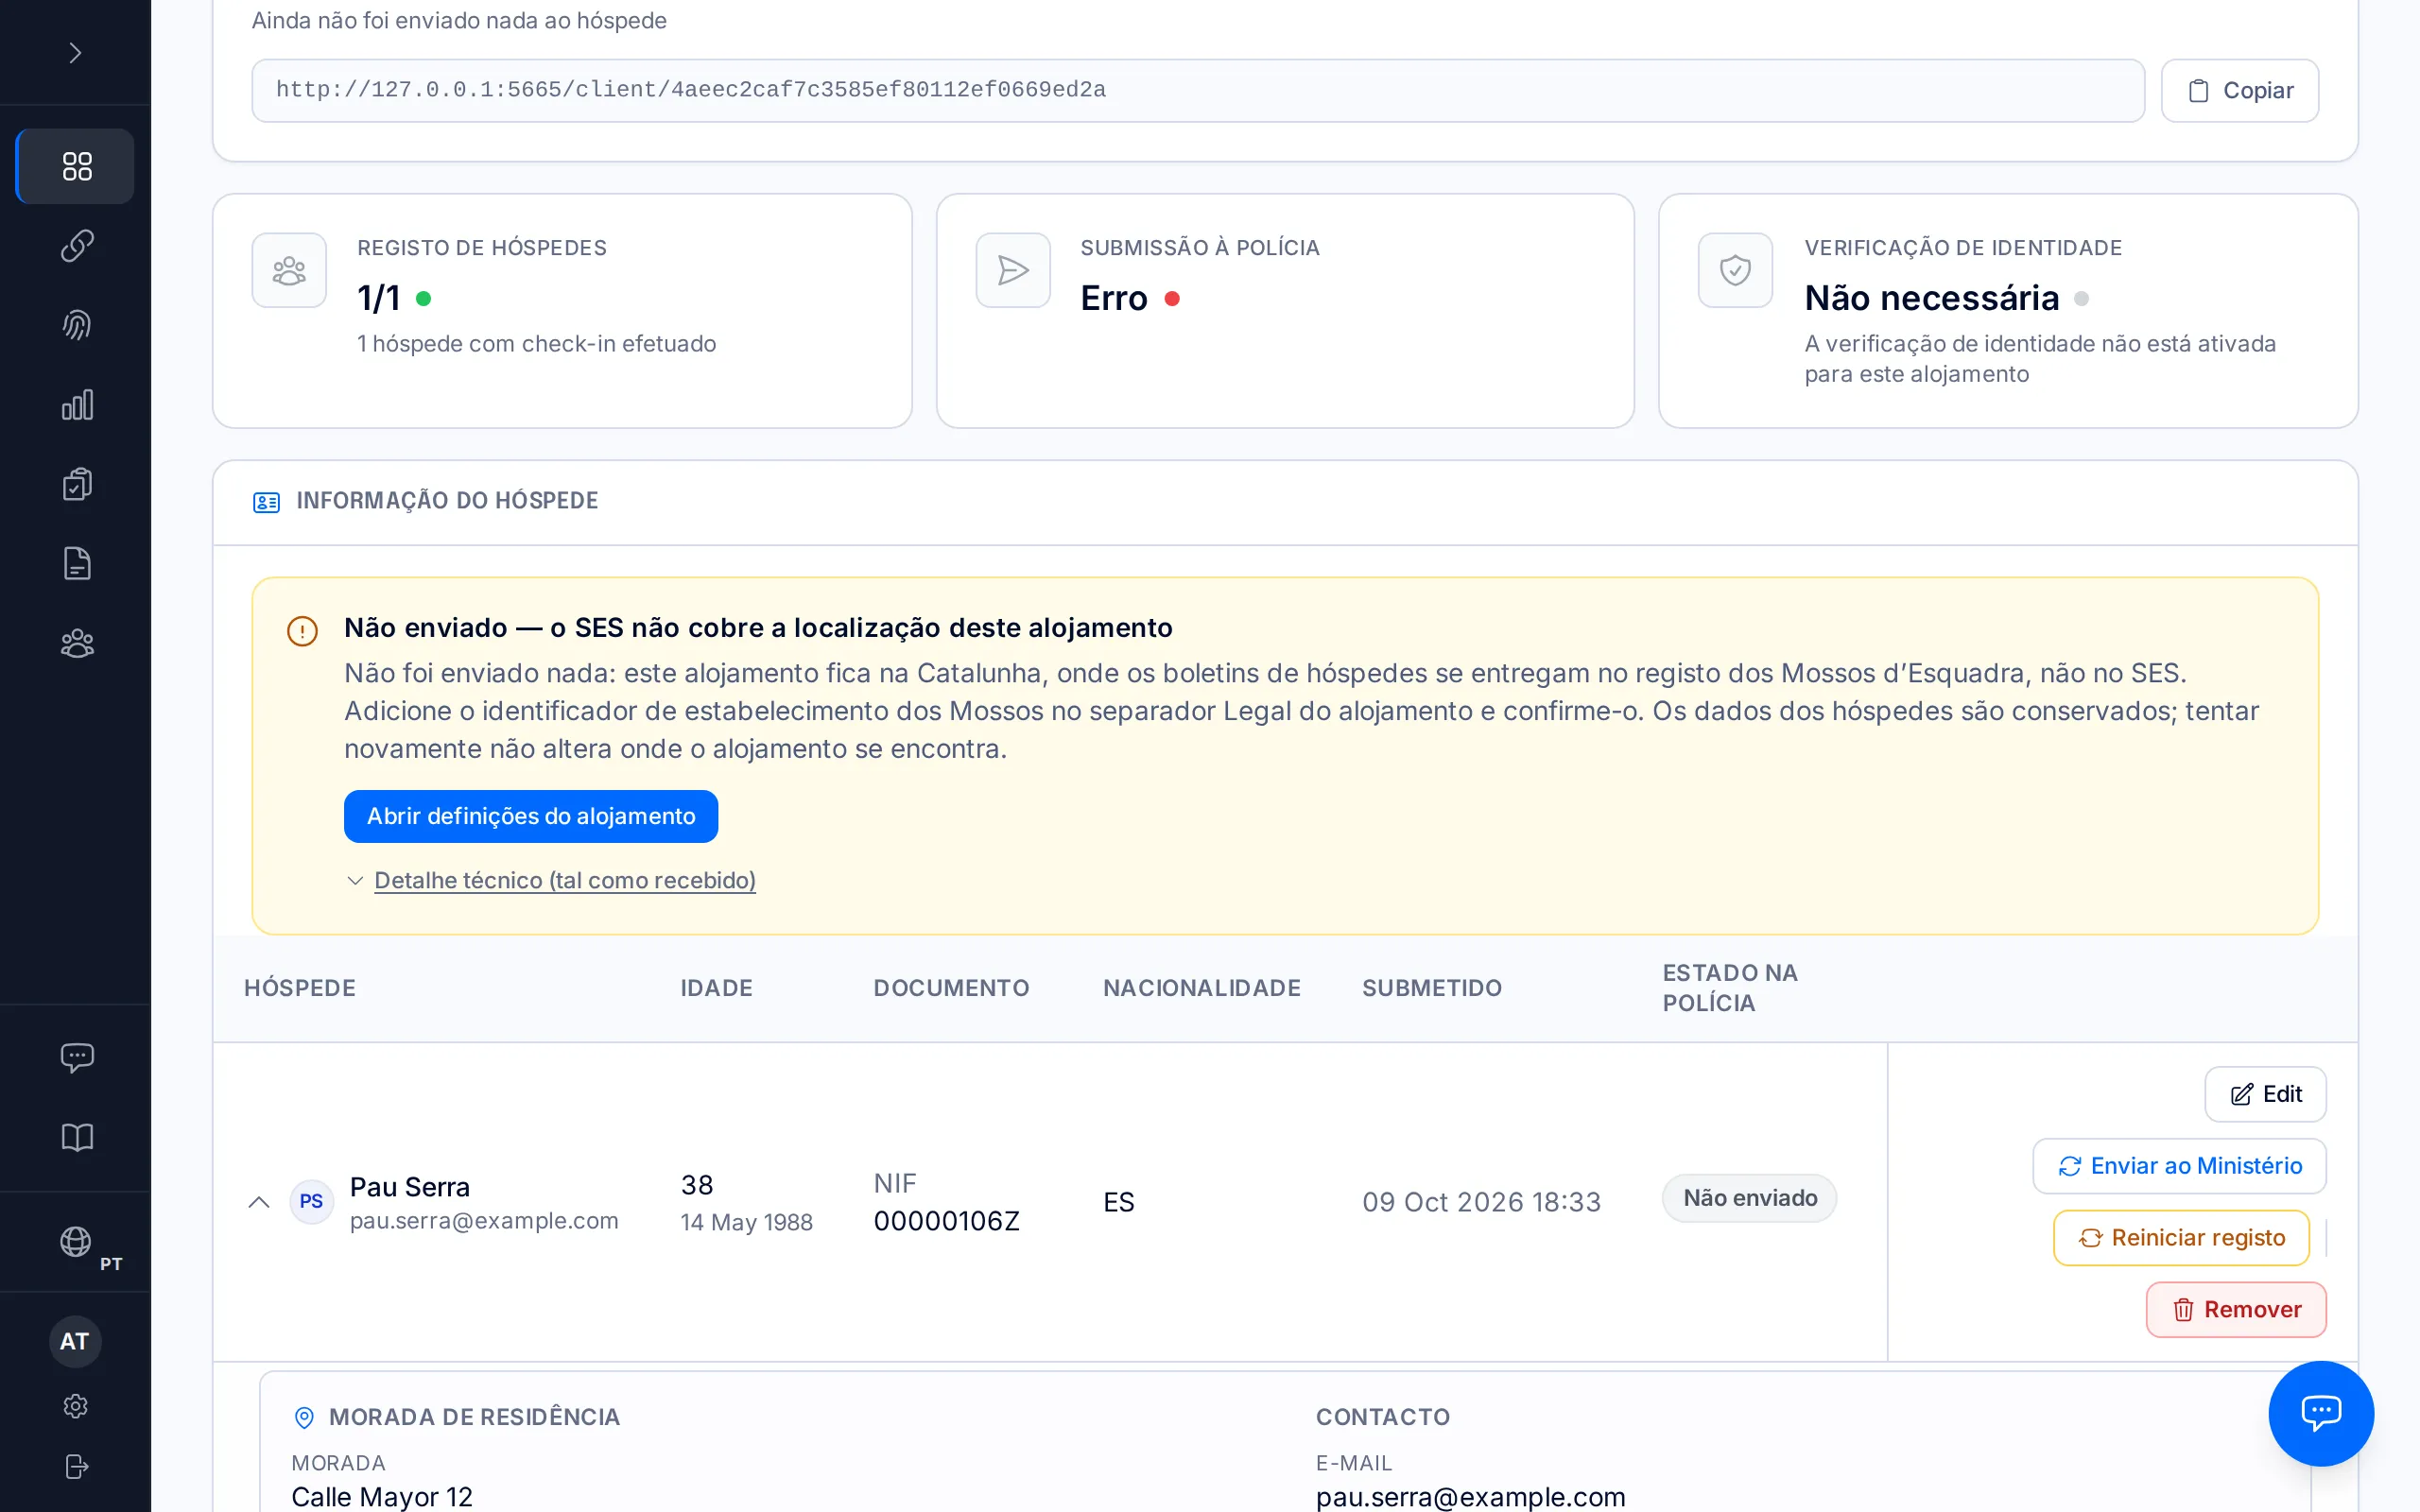Click the birth date 14 May 1988
Image resolution: width=2420 pixels, height=1512 pixels.
(746, 1222)
